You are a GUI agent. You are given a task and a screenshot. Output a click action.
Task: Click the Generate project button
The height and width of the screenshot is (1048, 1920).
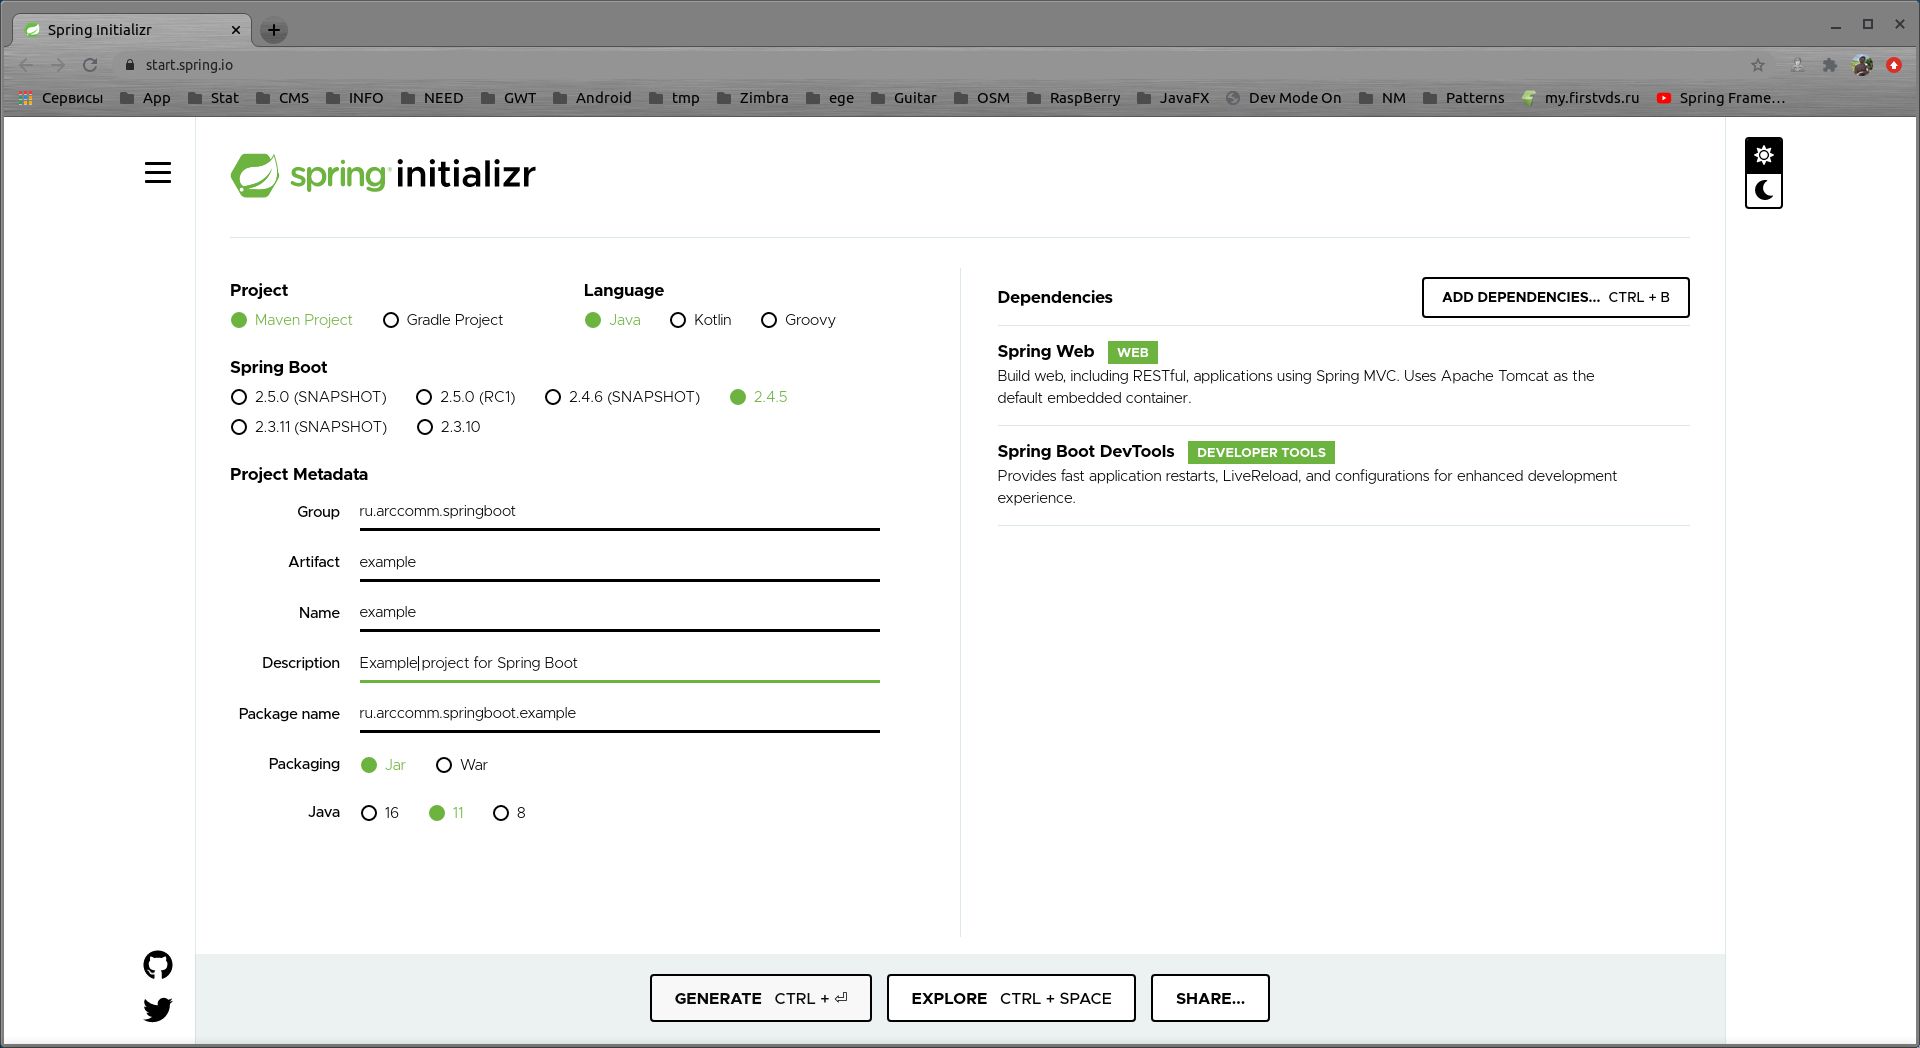760,998
